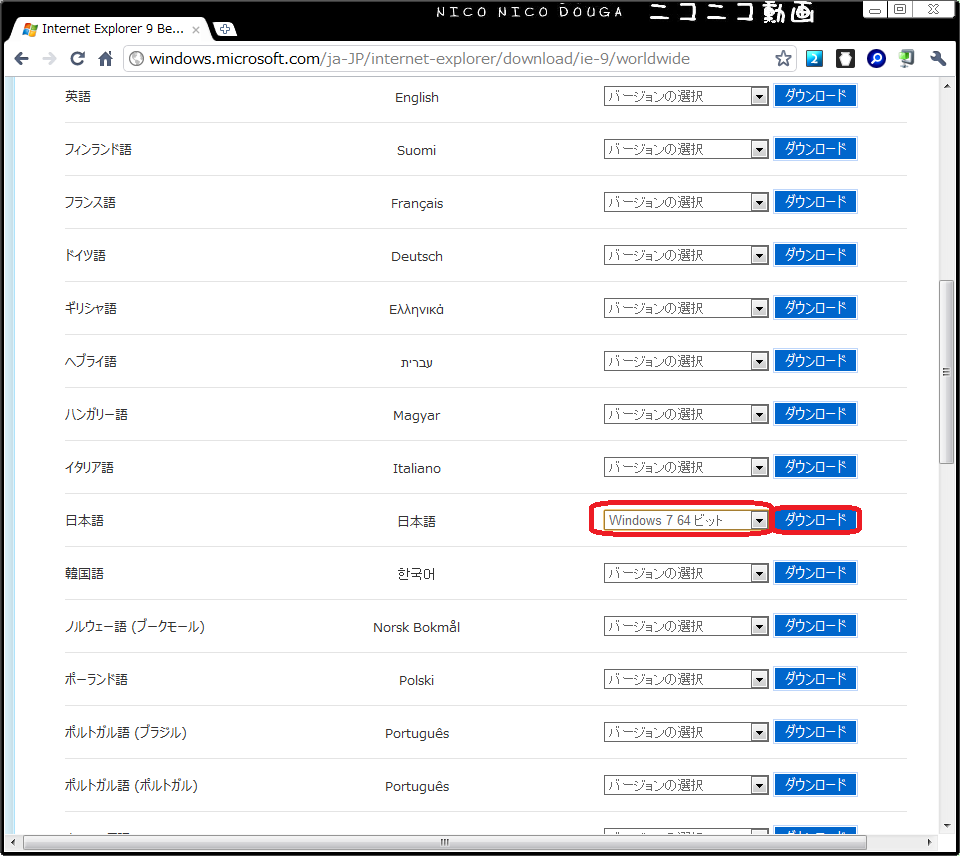Click the イタリア語 language label
This screenshot has height=856, width=960.
point(89,468)
